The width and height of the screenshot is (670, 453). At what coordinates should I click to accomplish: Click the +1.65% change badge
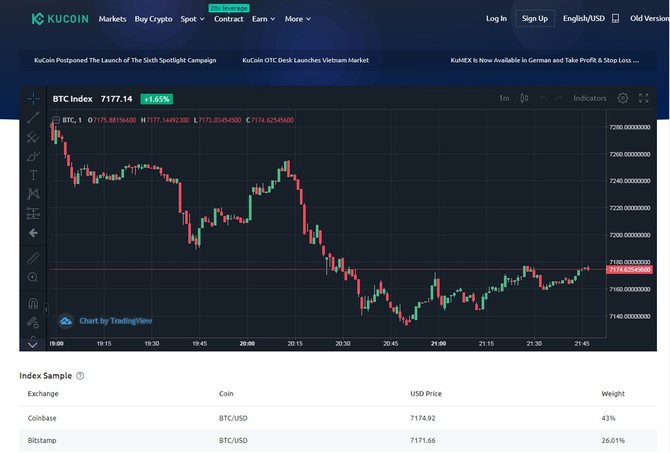point(156,99)
